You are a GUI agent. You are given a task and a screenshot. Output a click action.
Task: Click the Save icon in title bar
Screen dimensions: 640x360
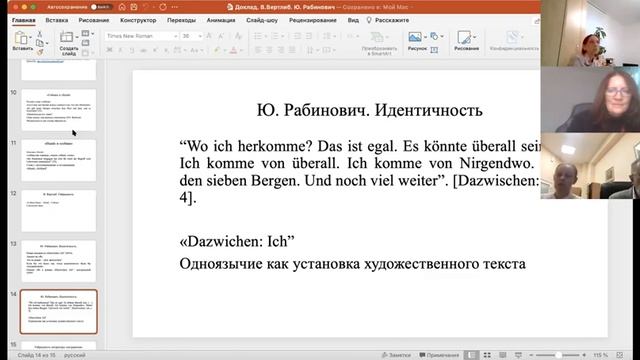point(134,7)
